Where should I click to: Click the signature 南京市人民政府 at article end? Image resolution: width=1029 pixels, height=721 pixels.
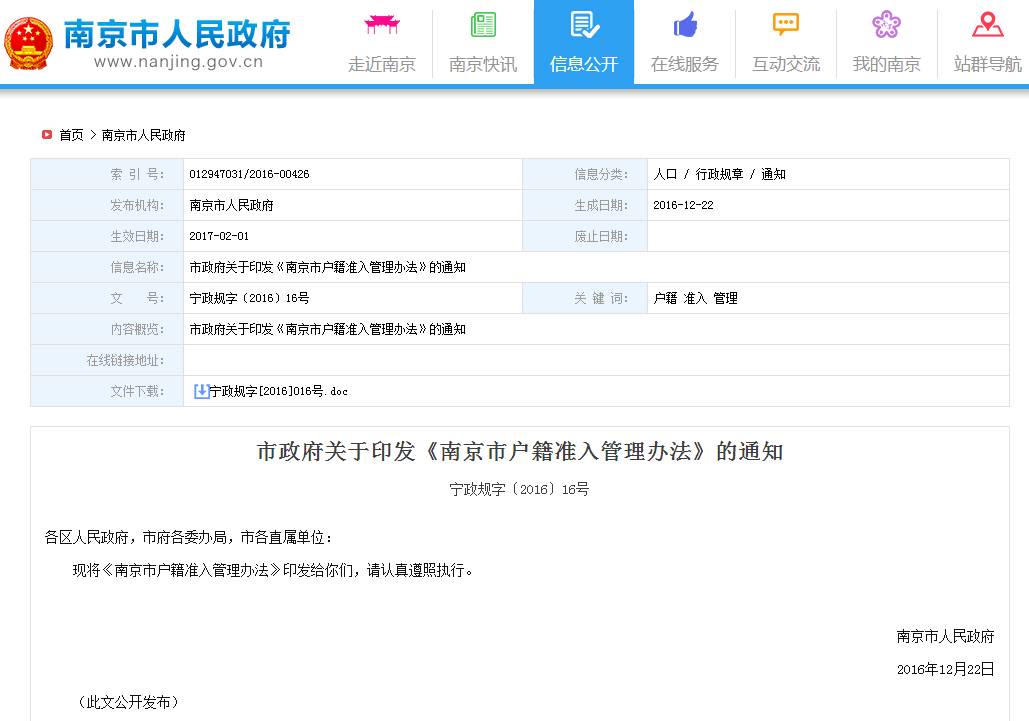tap(946, 636)
